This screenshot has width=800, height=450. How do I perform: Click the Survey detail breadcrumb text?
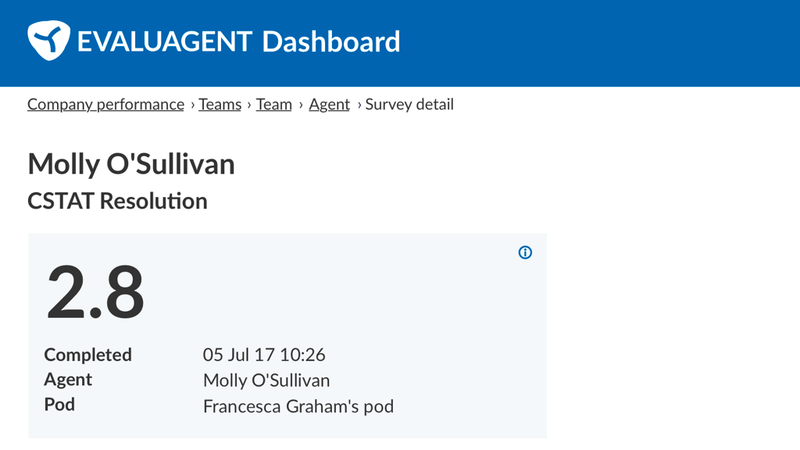click(x=410, y=104)
